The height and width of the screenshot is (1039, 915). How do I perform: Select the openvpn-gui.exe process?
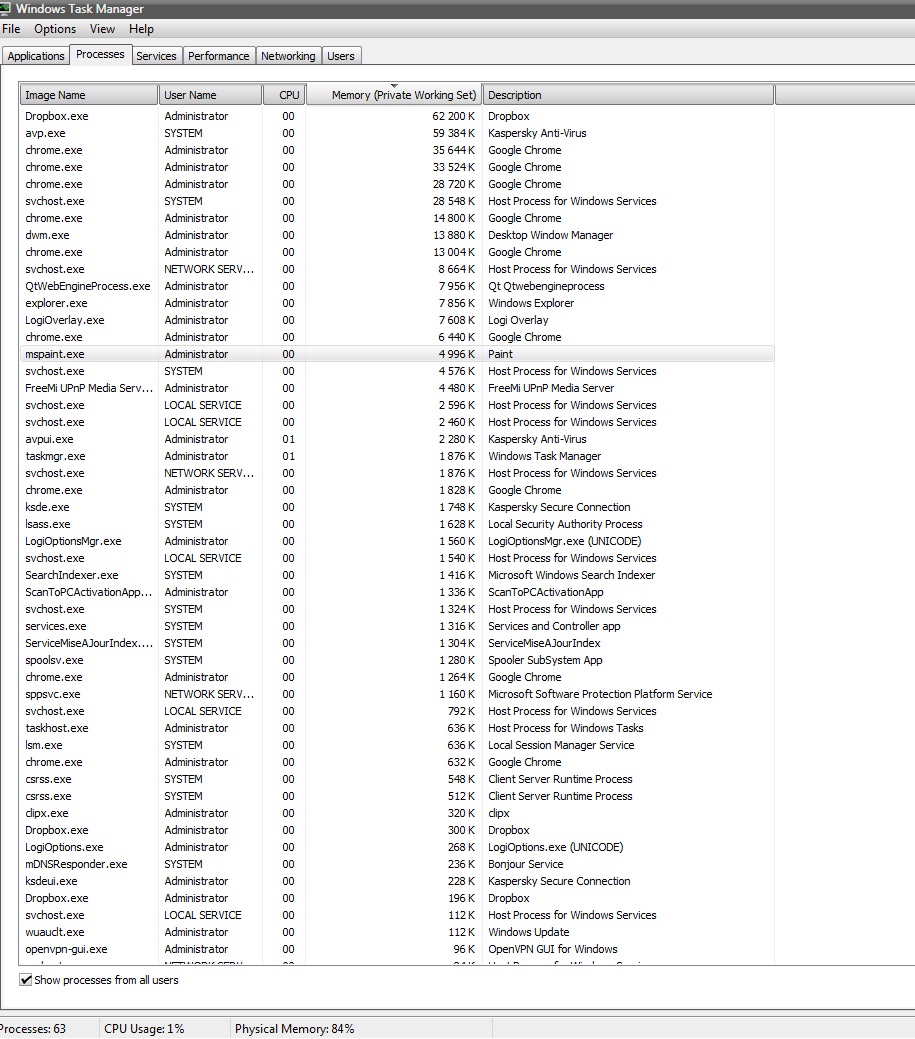pyautogui.click(x=397, y=950)
